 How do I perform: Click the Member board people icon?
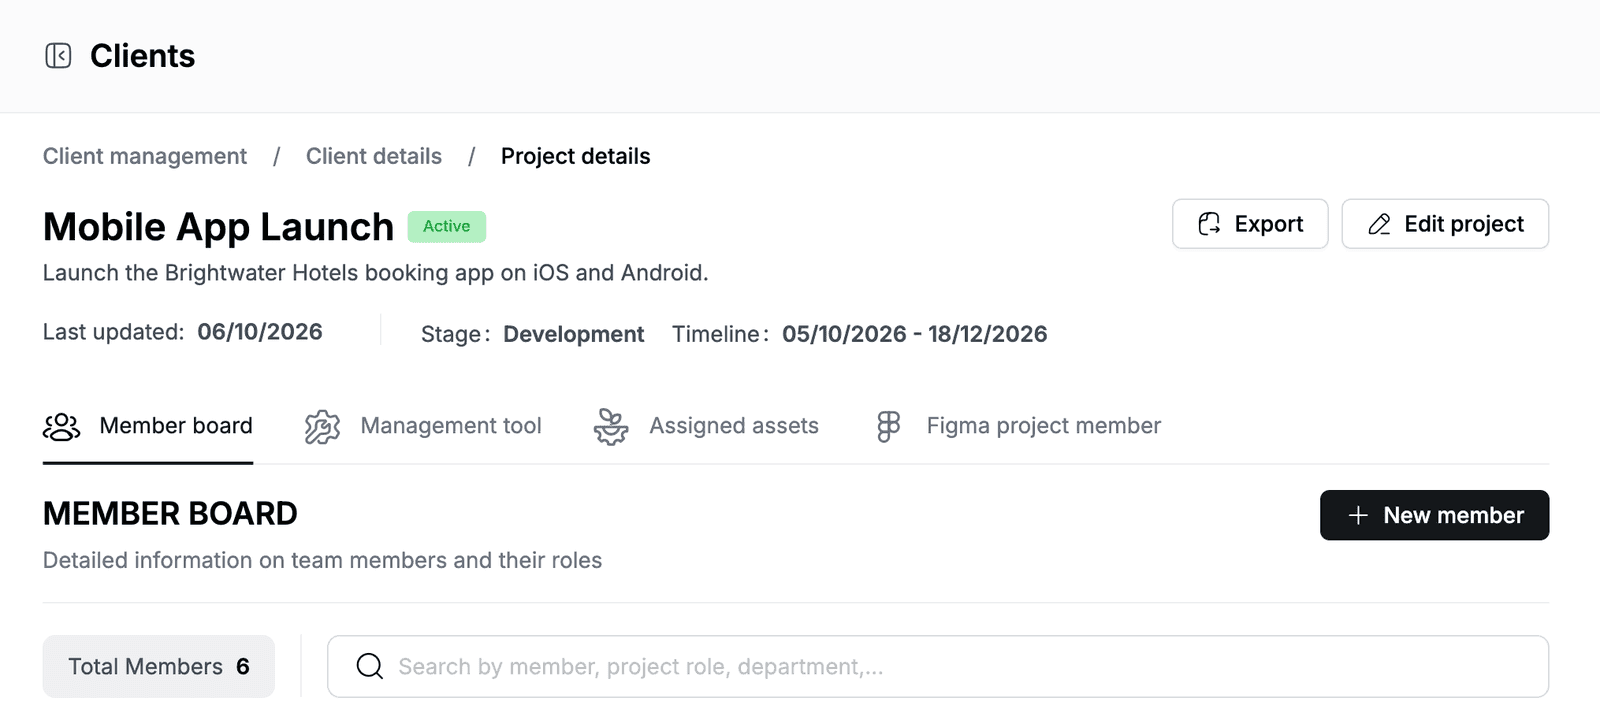pos(61,427)
